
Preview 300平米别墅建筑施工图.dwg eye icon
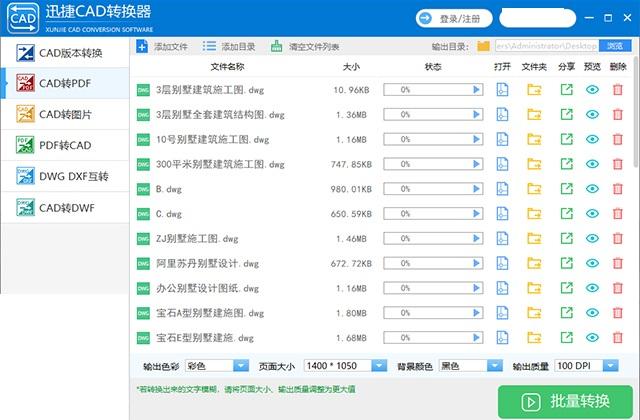pos(592,164)
